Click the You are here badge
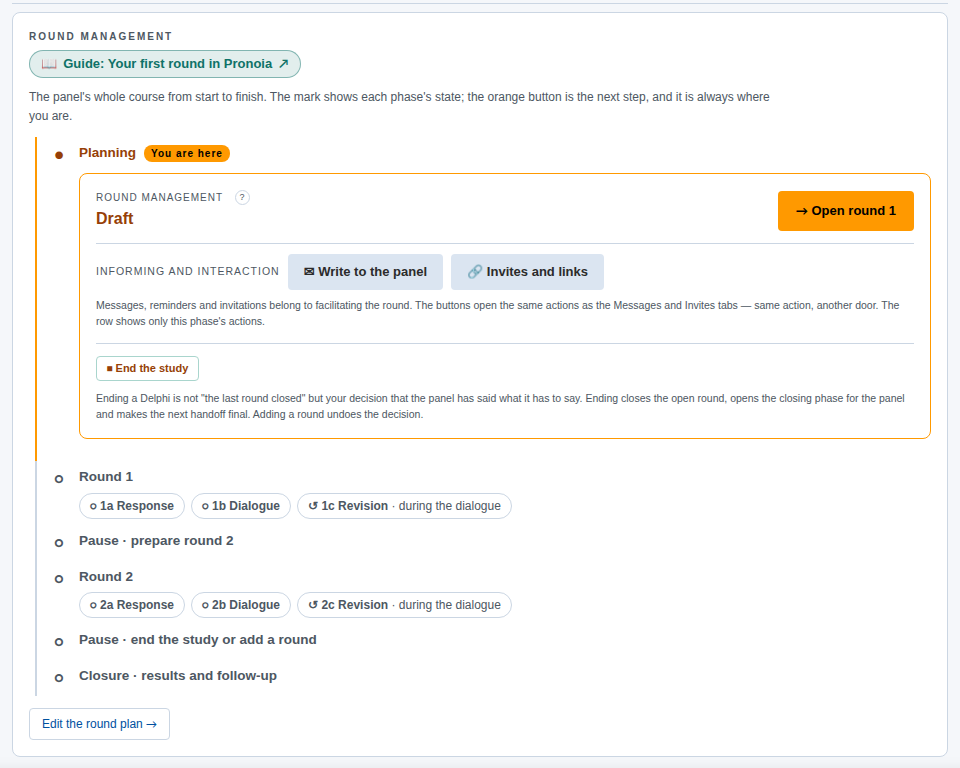The height and width of the screenshot is (768, 960). pos(187,154)
